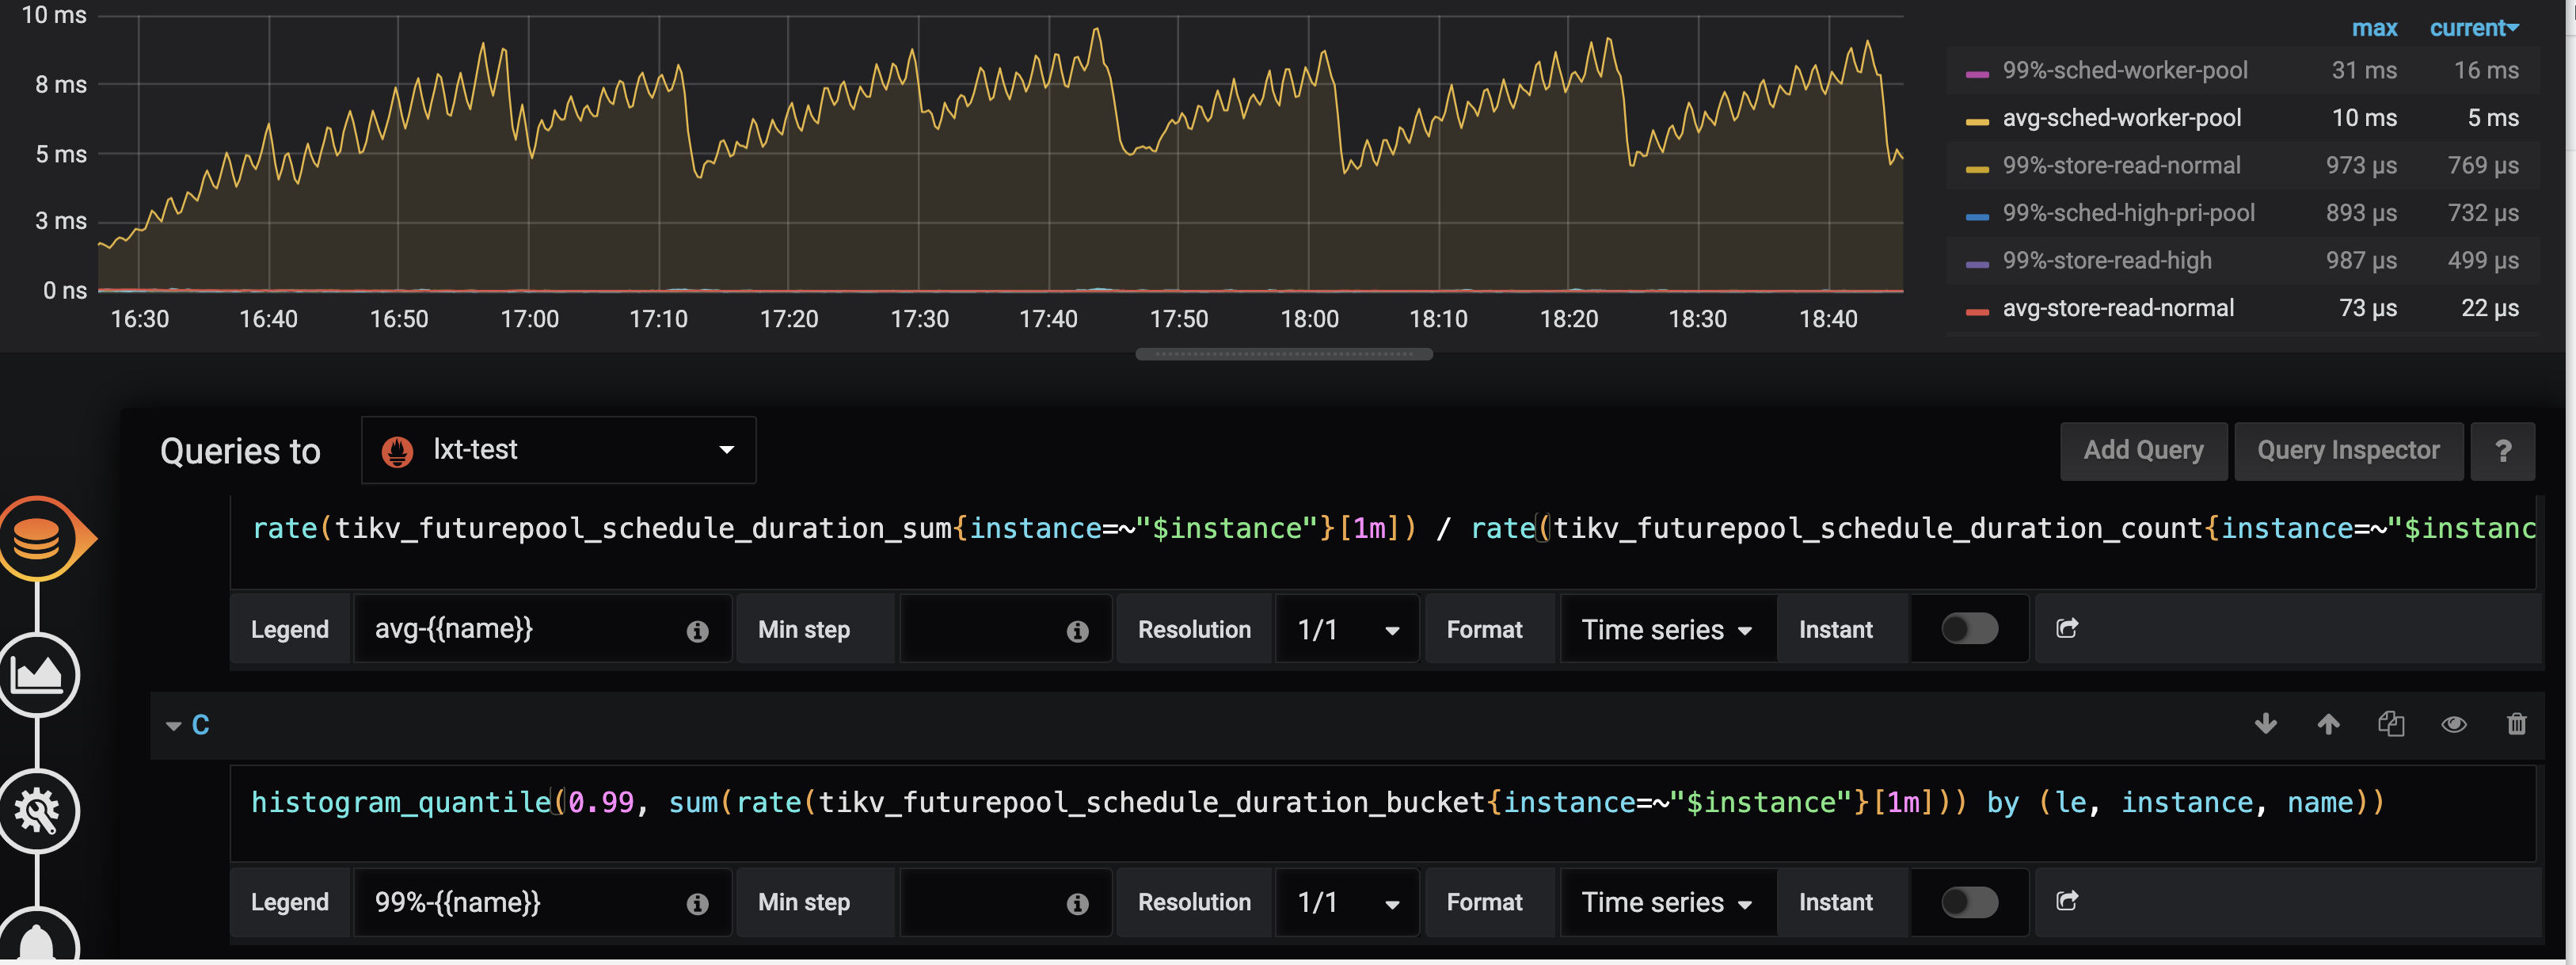Click Add Query button
This screenshot has width=2576, height=965.
2143,451
